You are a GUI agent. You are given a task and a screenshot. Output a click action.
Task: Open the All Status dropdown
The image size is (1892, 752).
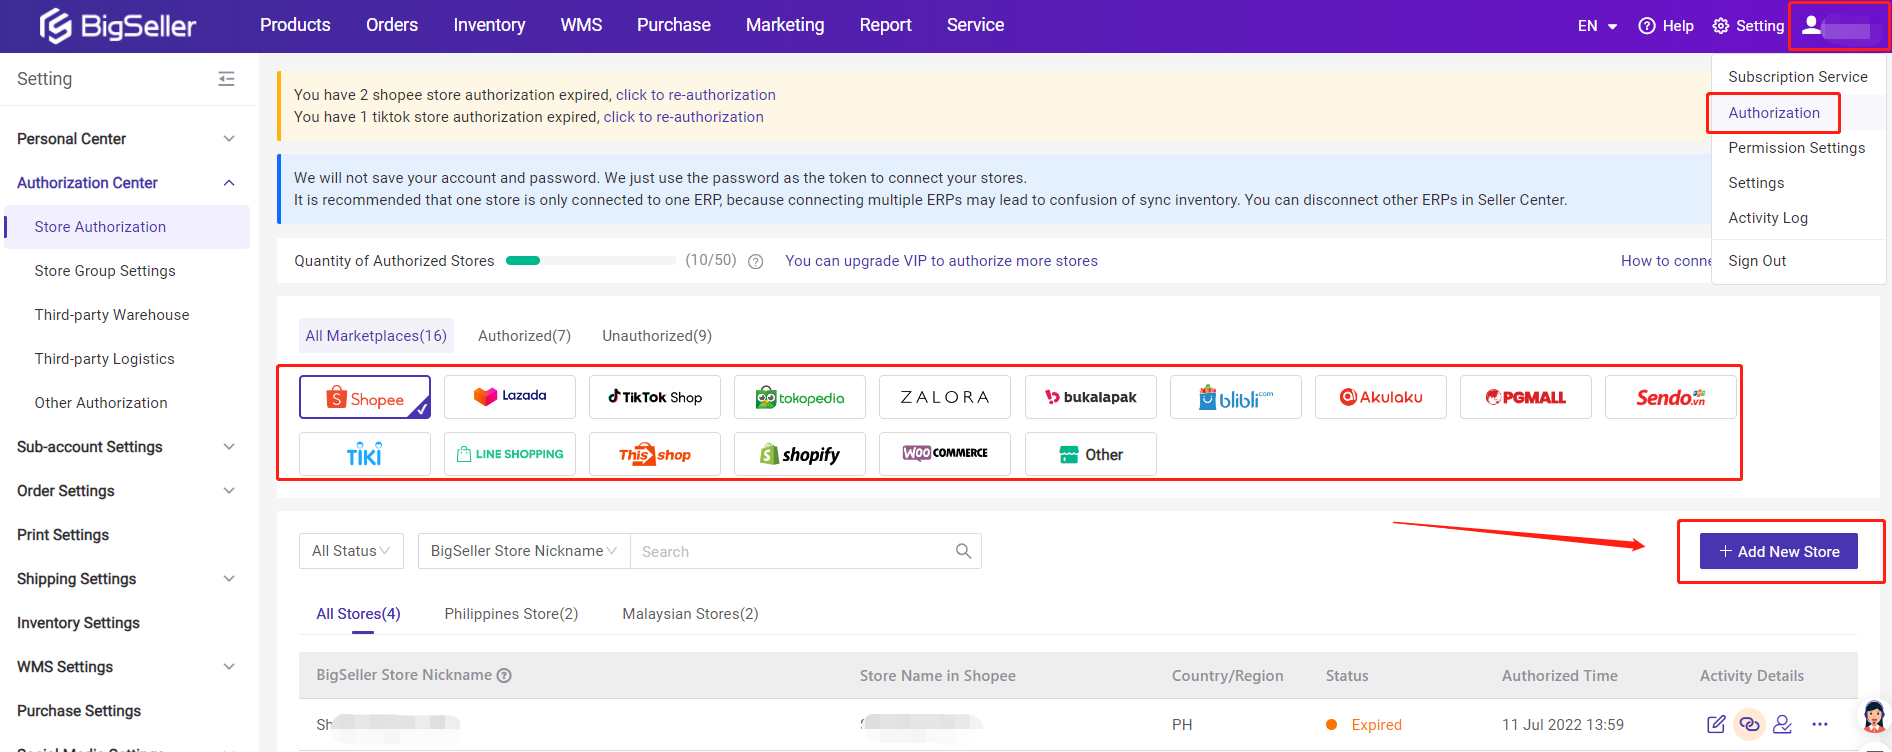pos(351,551)
